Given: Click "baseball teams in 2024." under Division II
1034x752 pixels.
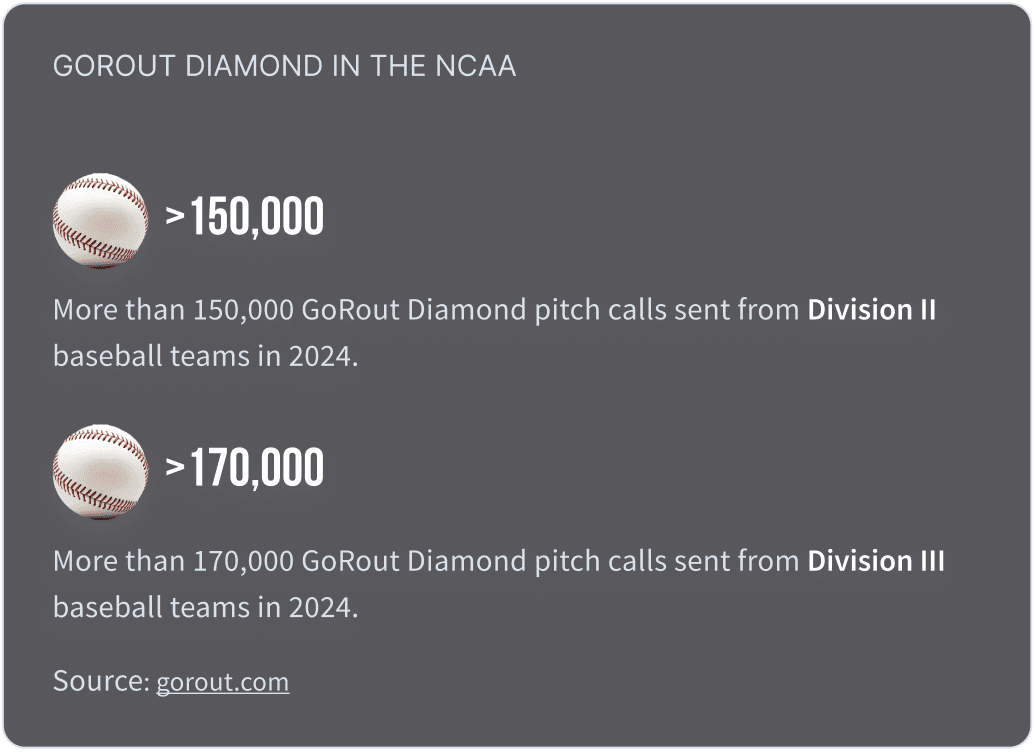Looking at the screenshot, I should [x=205, y=356].
